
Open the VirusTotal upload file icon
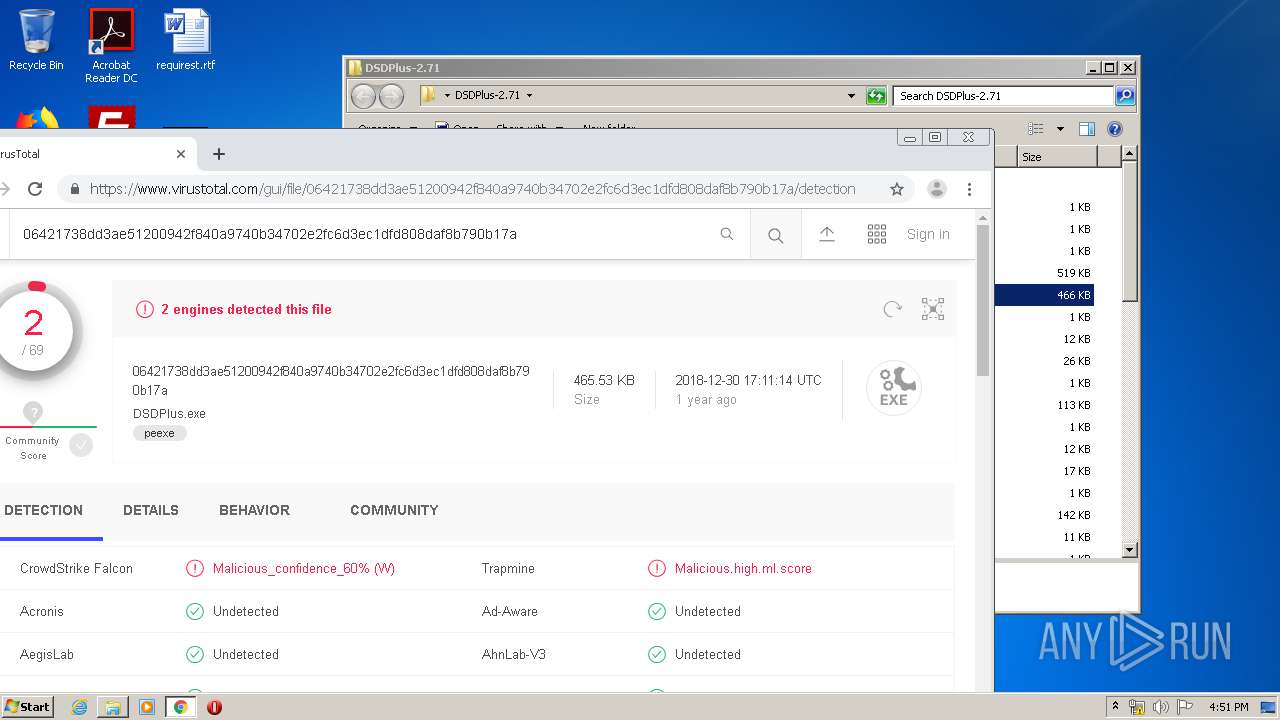(x=827, y=234)
